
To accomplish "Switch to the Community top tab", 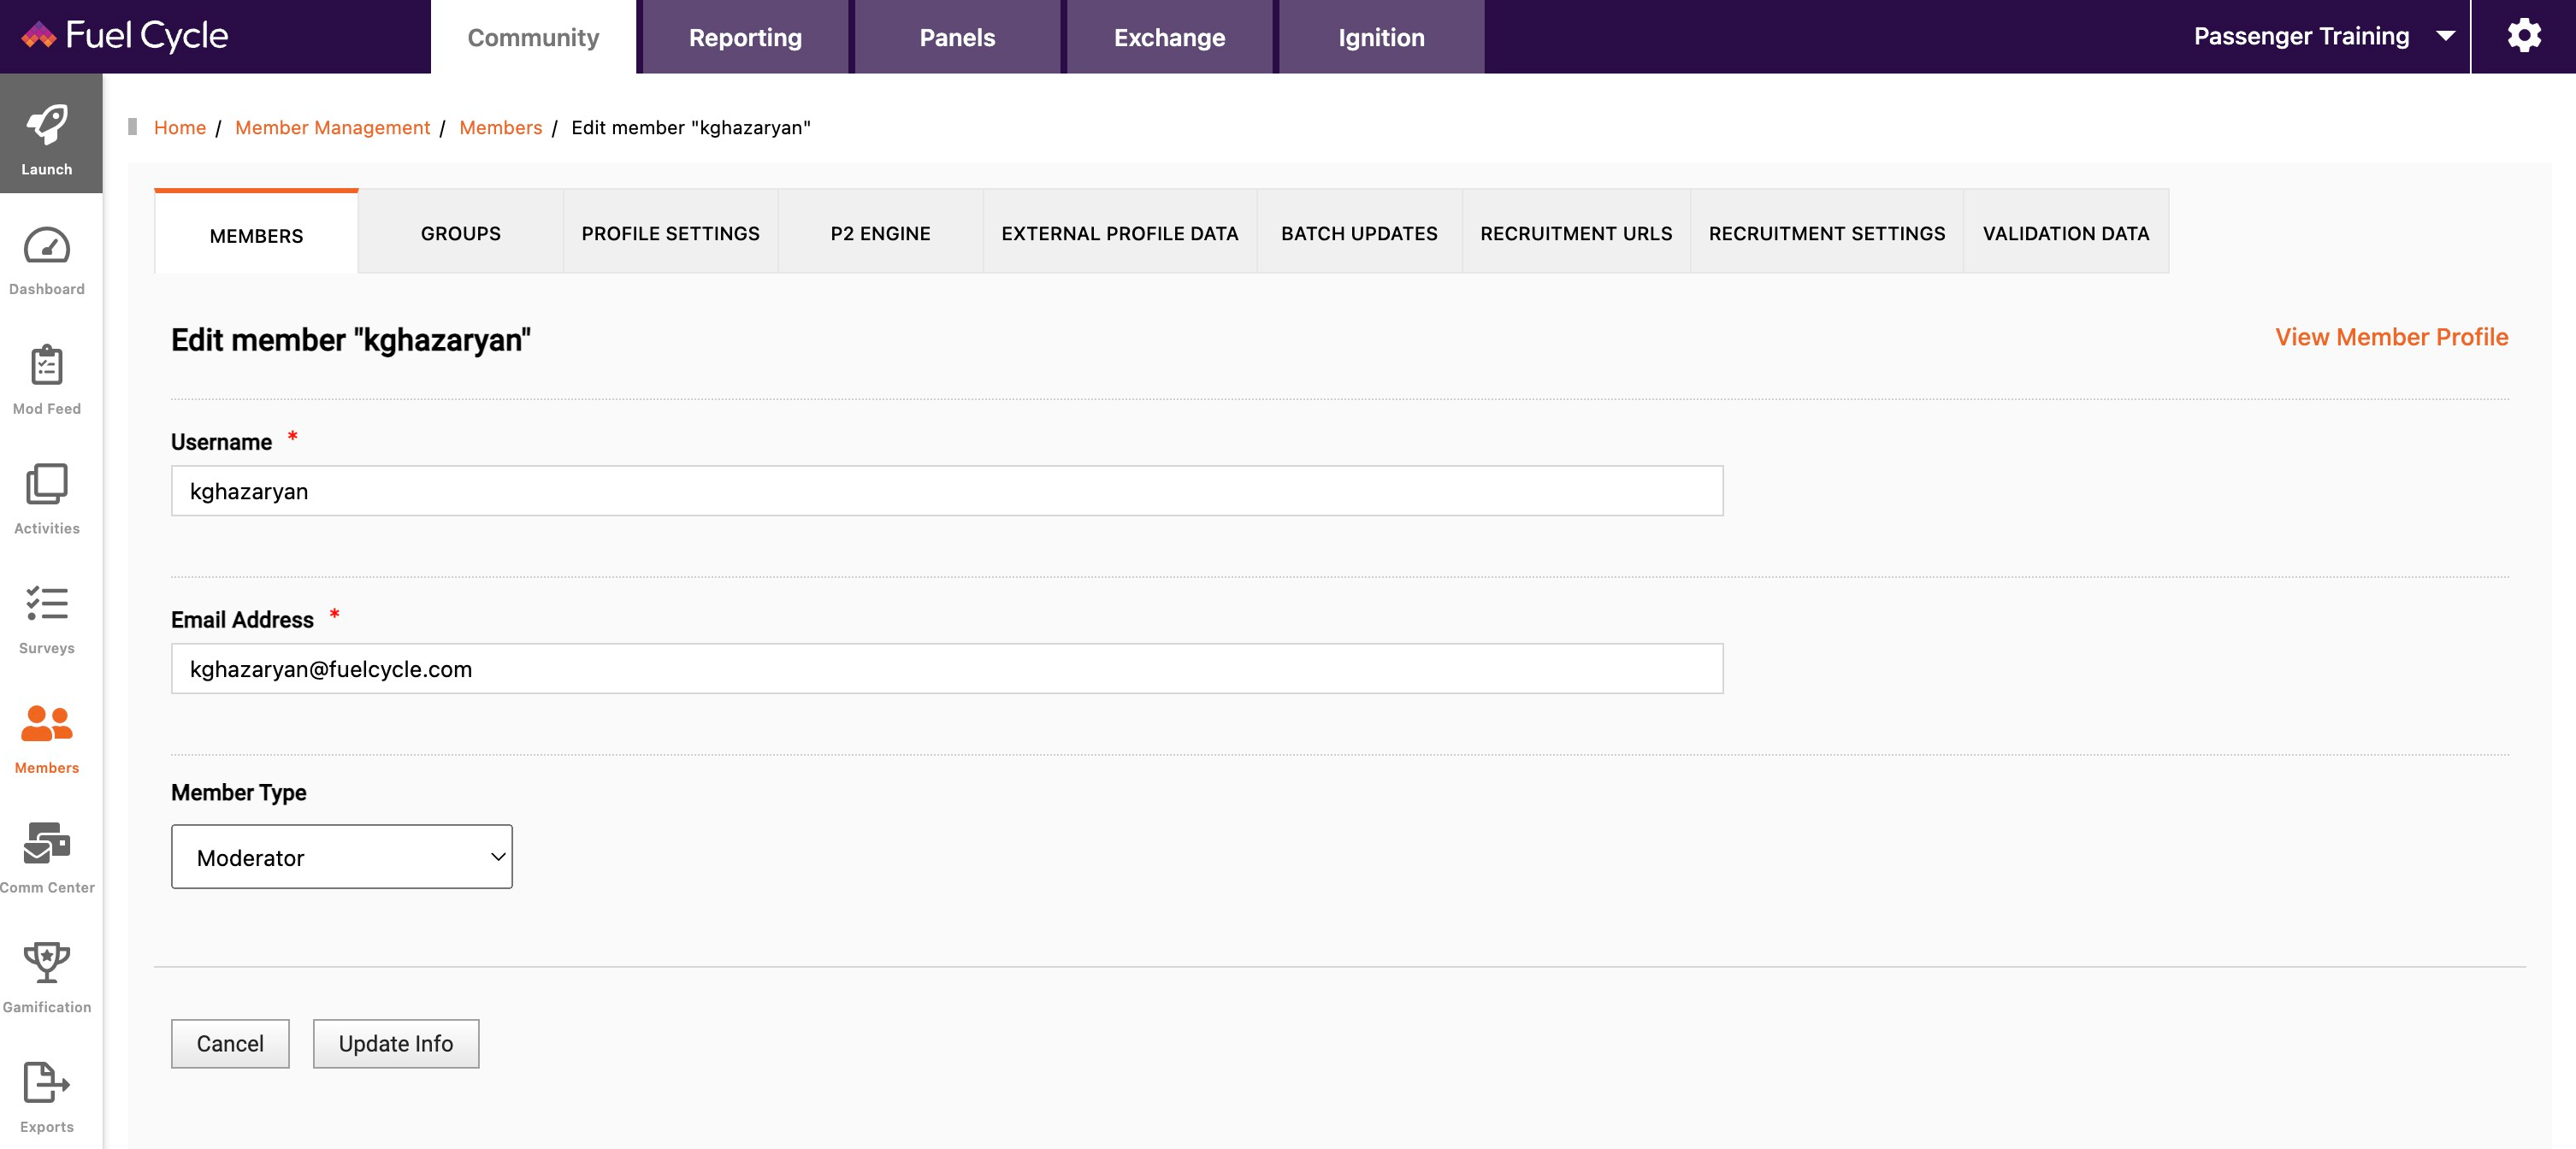I will 533,37.
